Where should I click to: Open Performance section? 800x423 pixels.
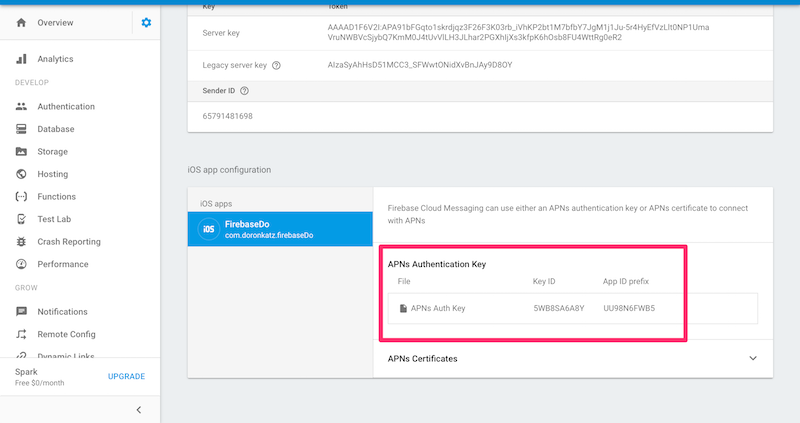63,264
